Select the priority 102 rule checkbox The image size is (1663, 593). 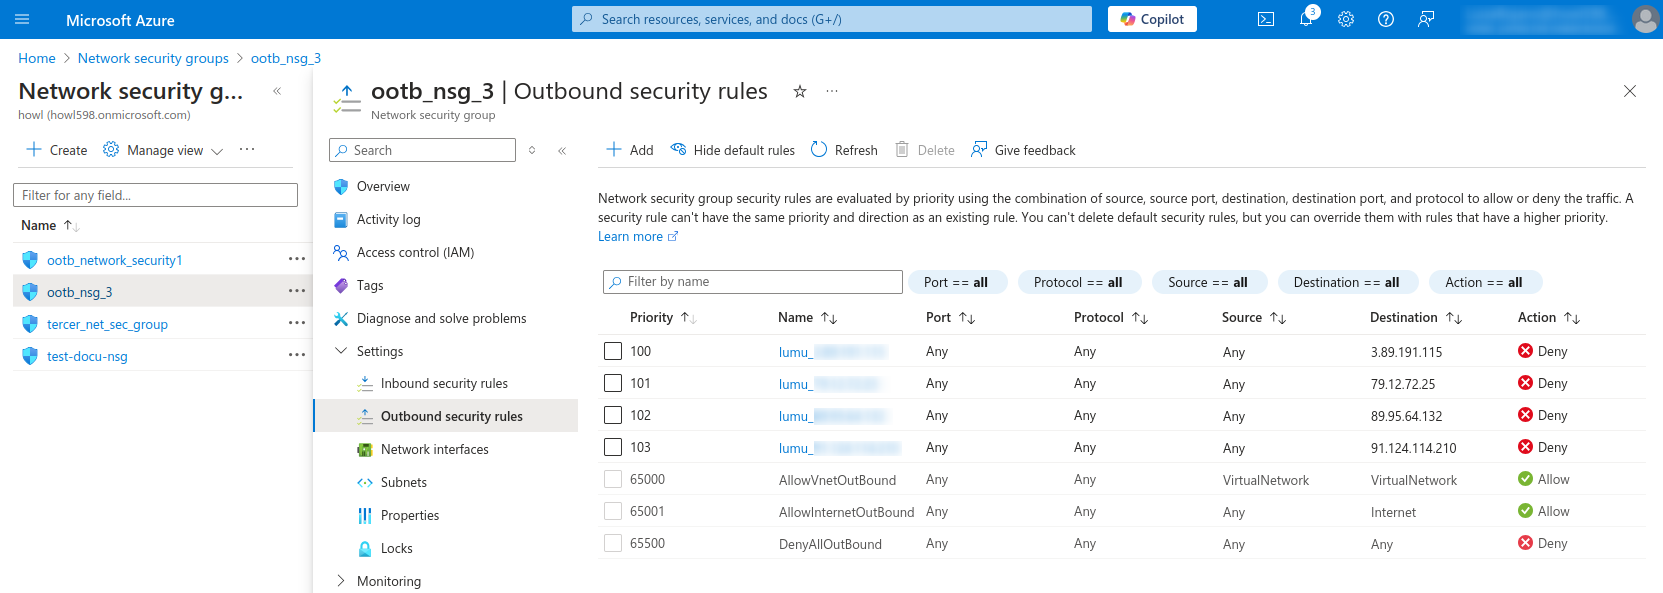click(613, 415)
